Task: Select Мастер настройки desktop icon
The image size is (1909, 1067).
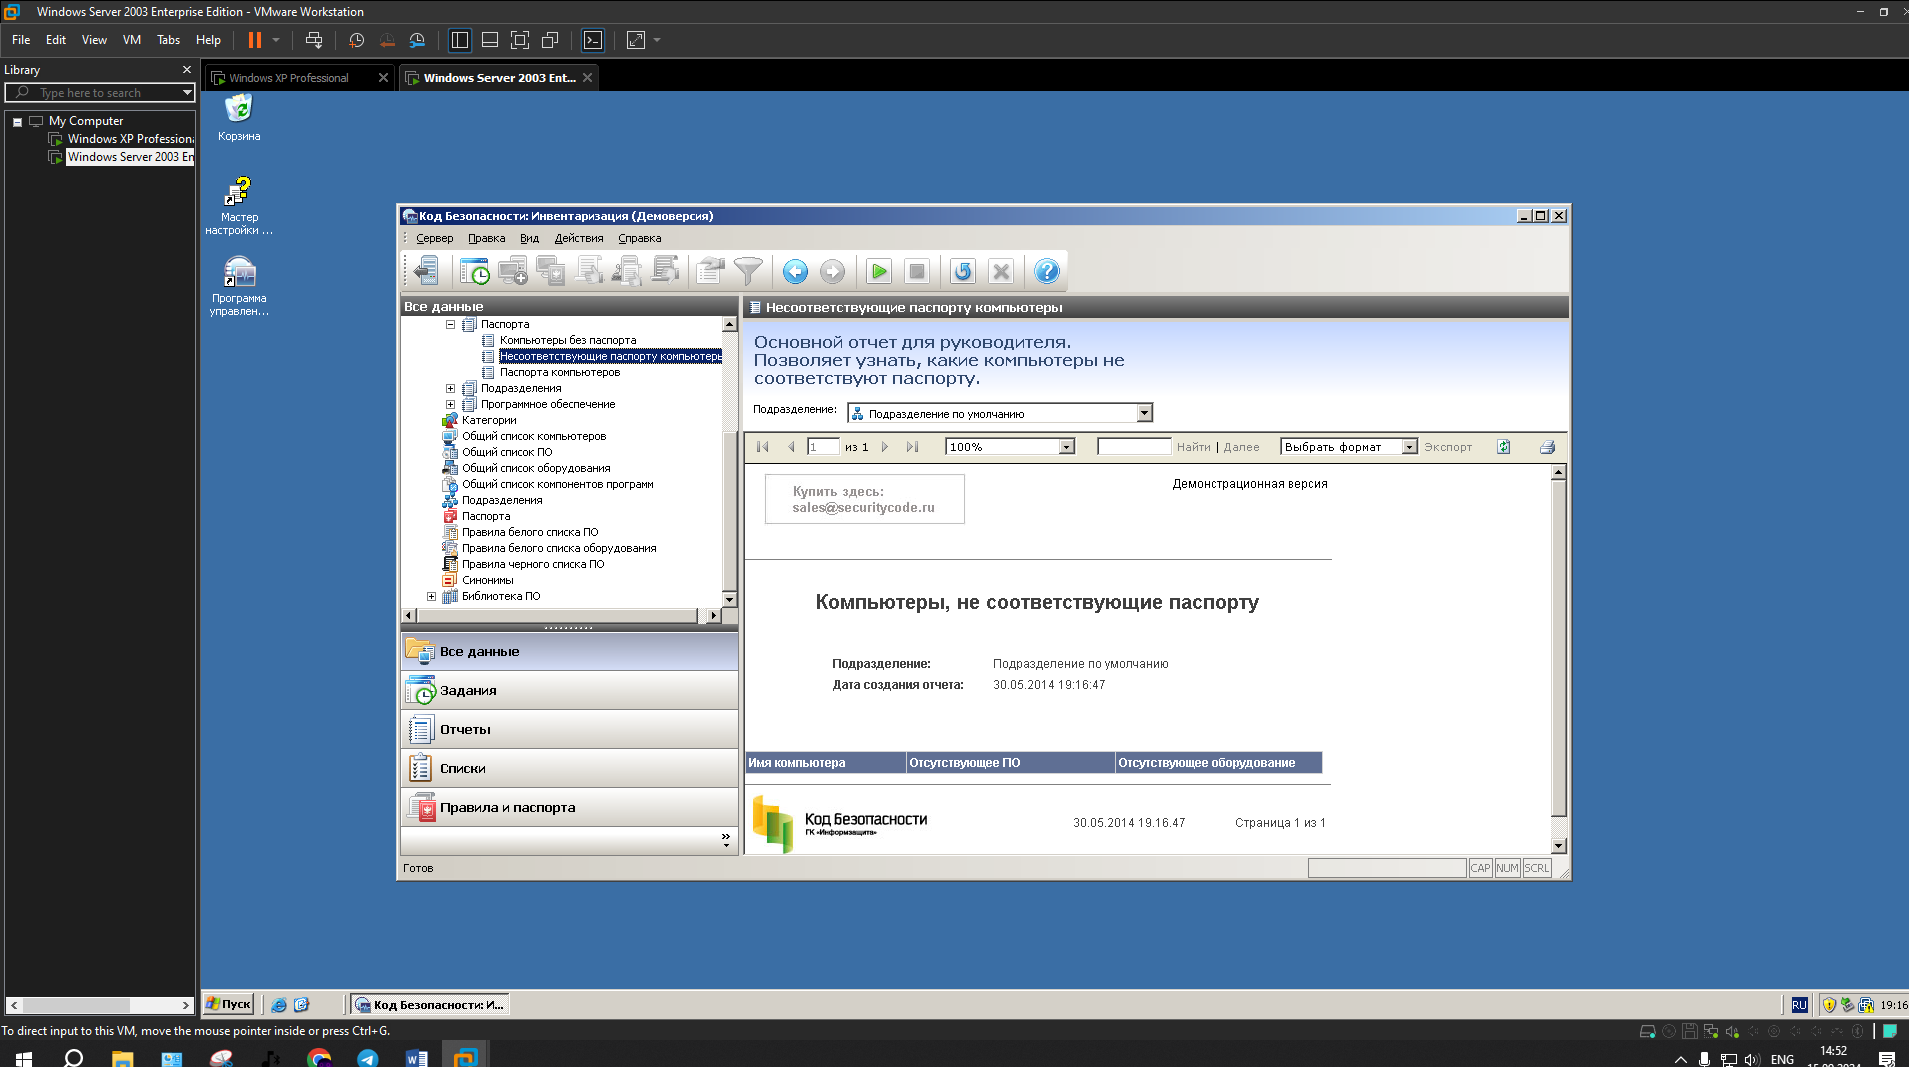Action: 239,206
